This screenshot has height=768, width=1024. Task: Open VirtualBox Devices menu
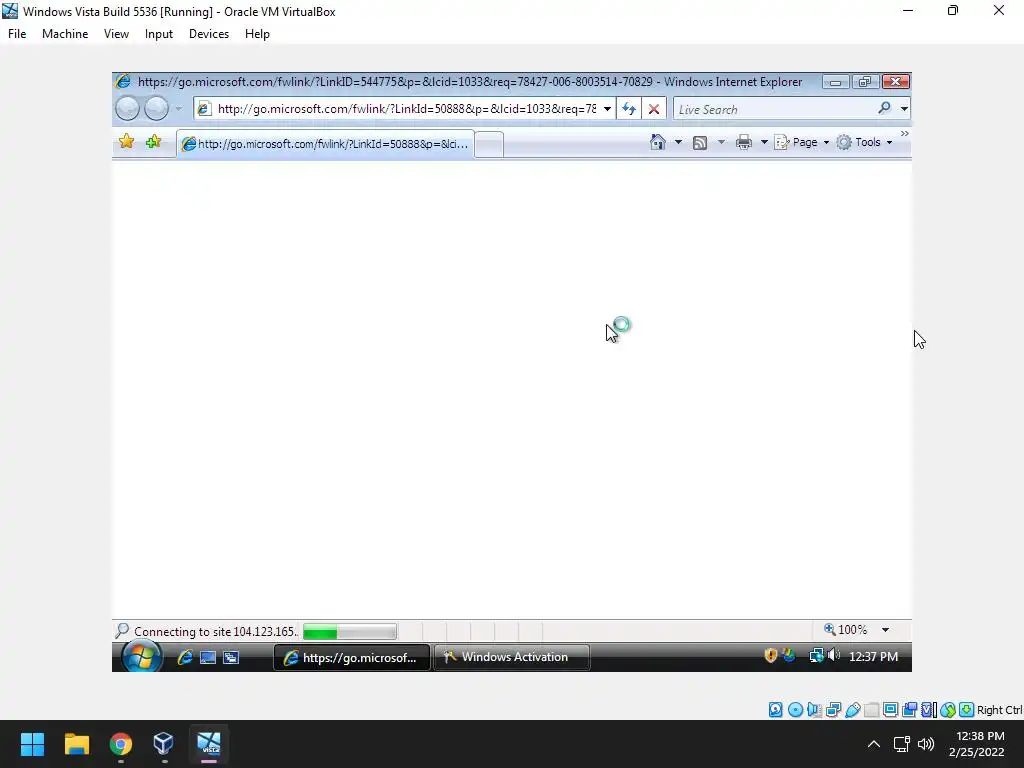click(x=209, y=34)
